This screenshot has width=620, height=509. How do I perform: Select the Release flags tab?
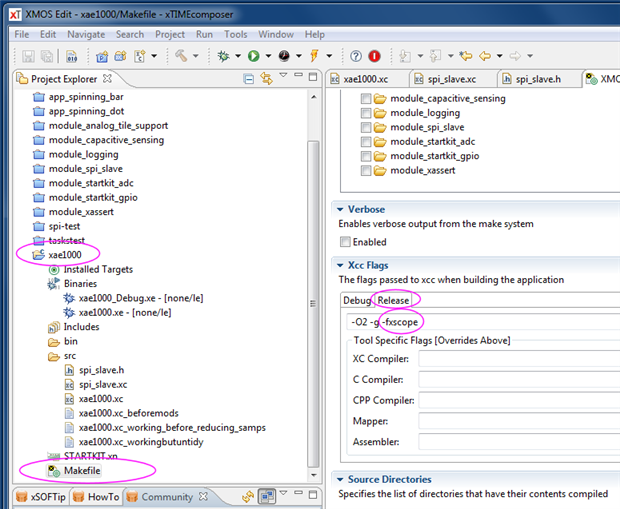point(393,300)
